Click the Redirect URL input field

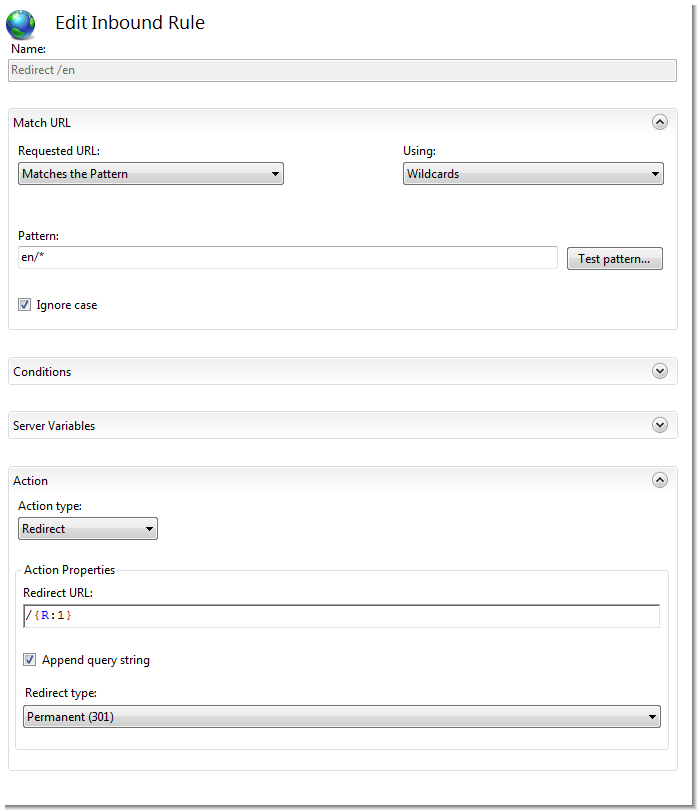click(341, 615)
